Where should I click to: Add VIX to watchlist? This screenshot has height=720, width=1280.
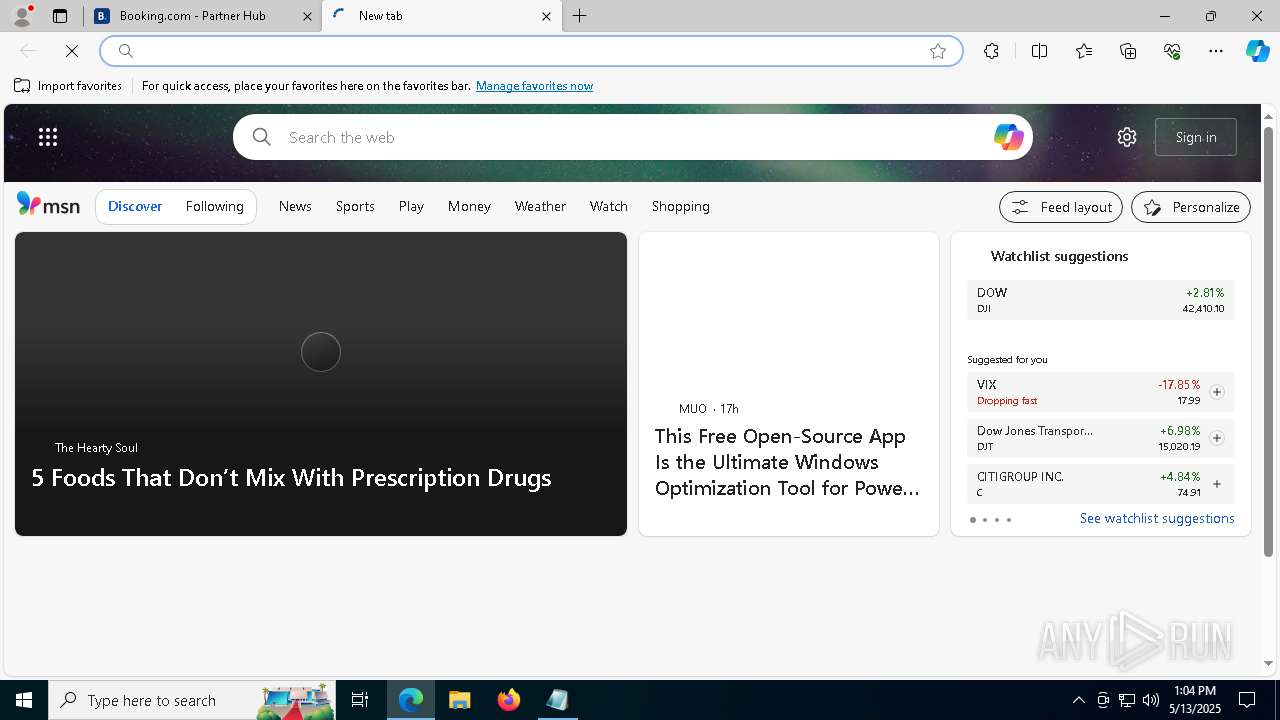[1217, 392]
